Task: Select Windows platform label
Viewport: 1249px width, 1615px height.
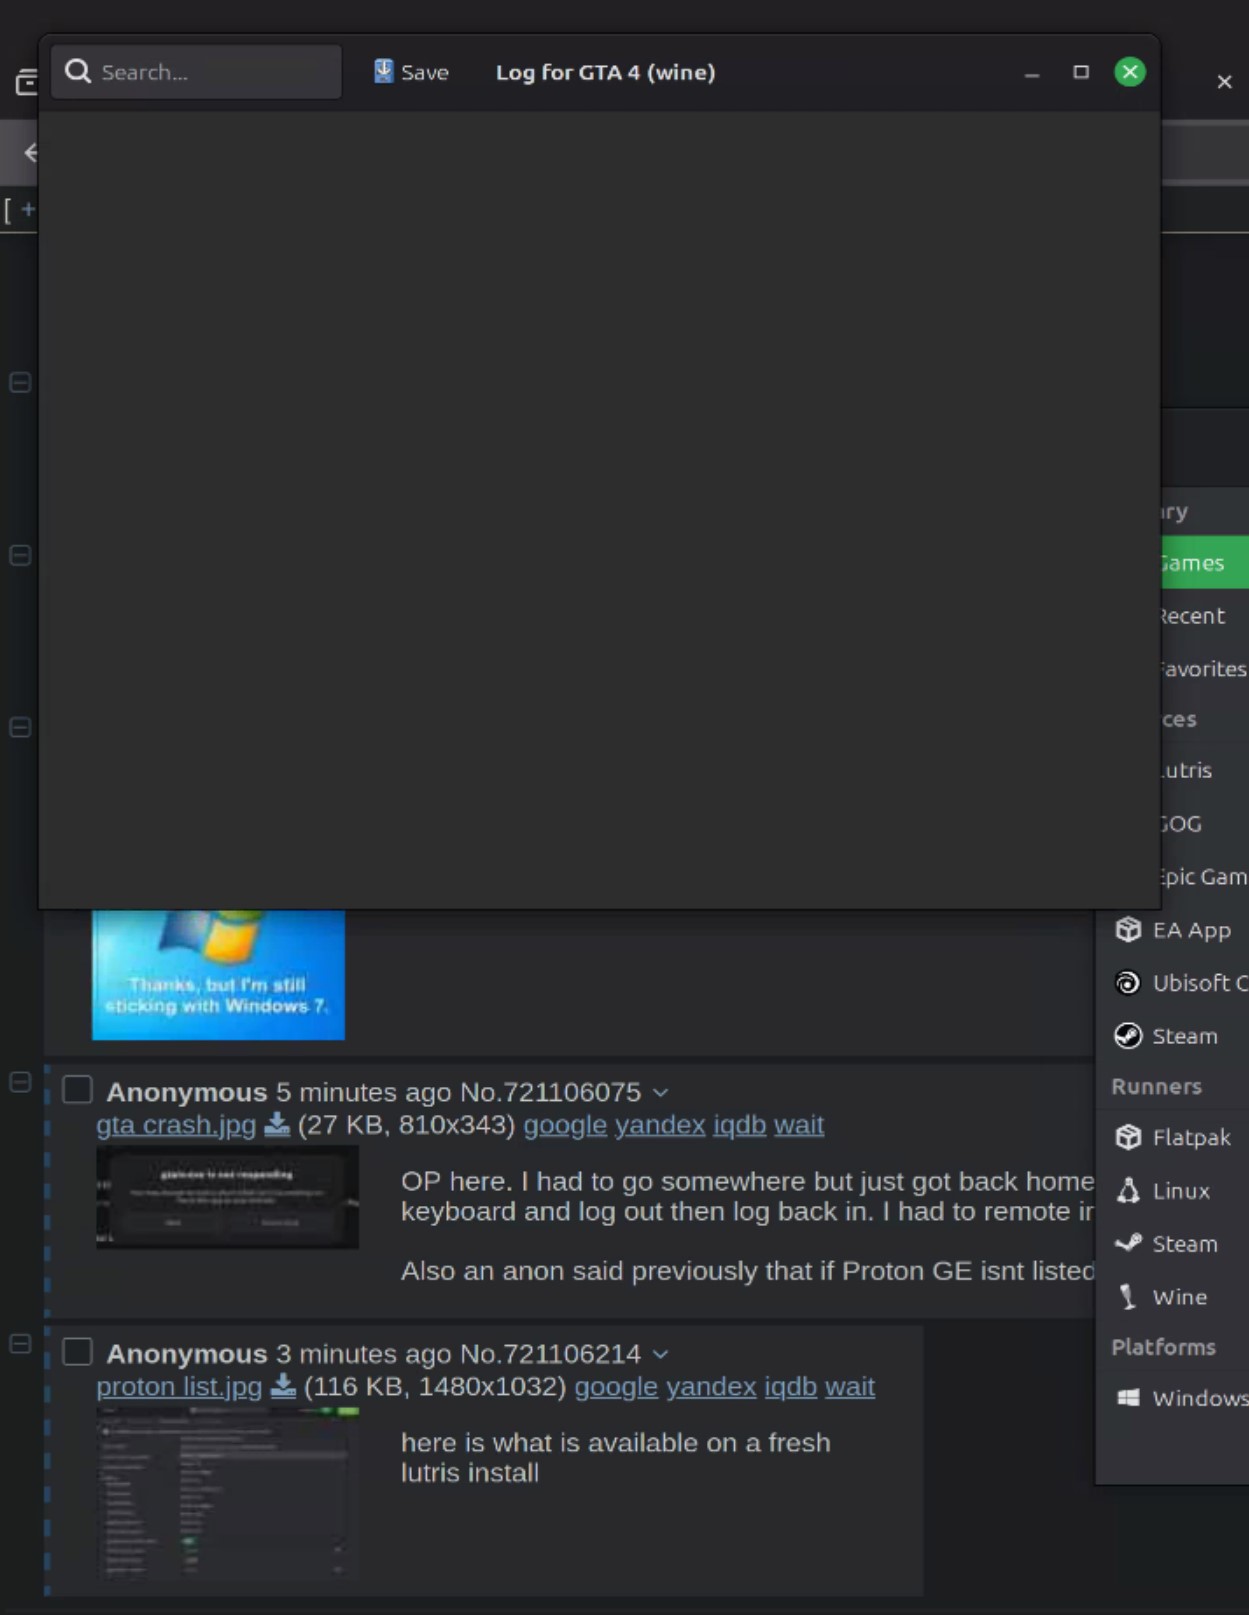Action: click(1200, 1398)
